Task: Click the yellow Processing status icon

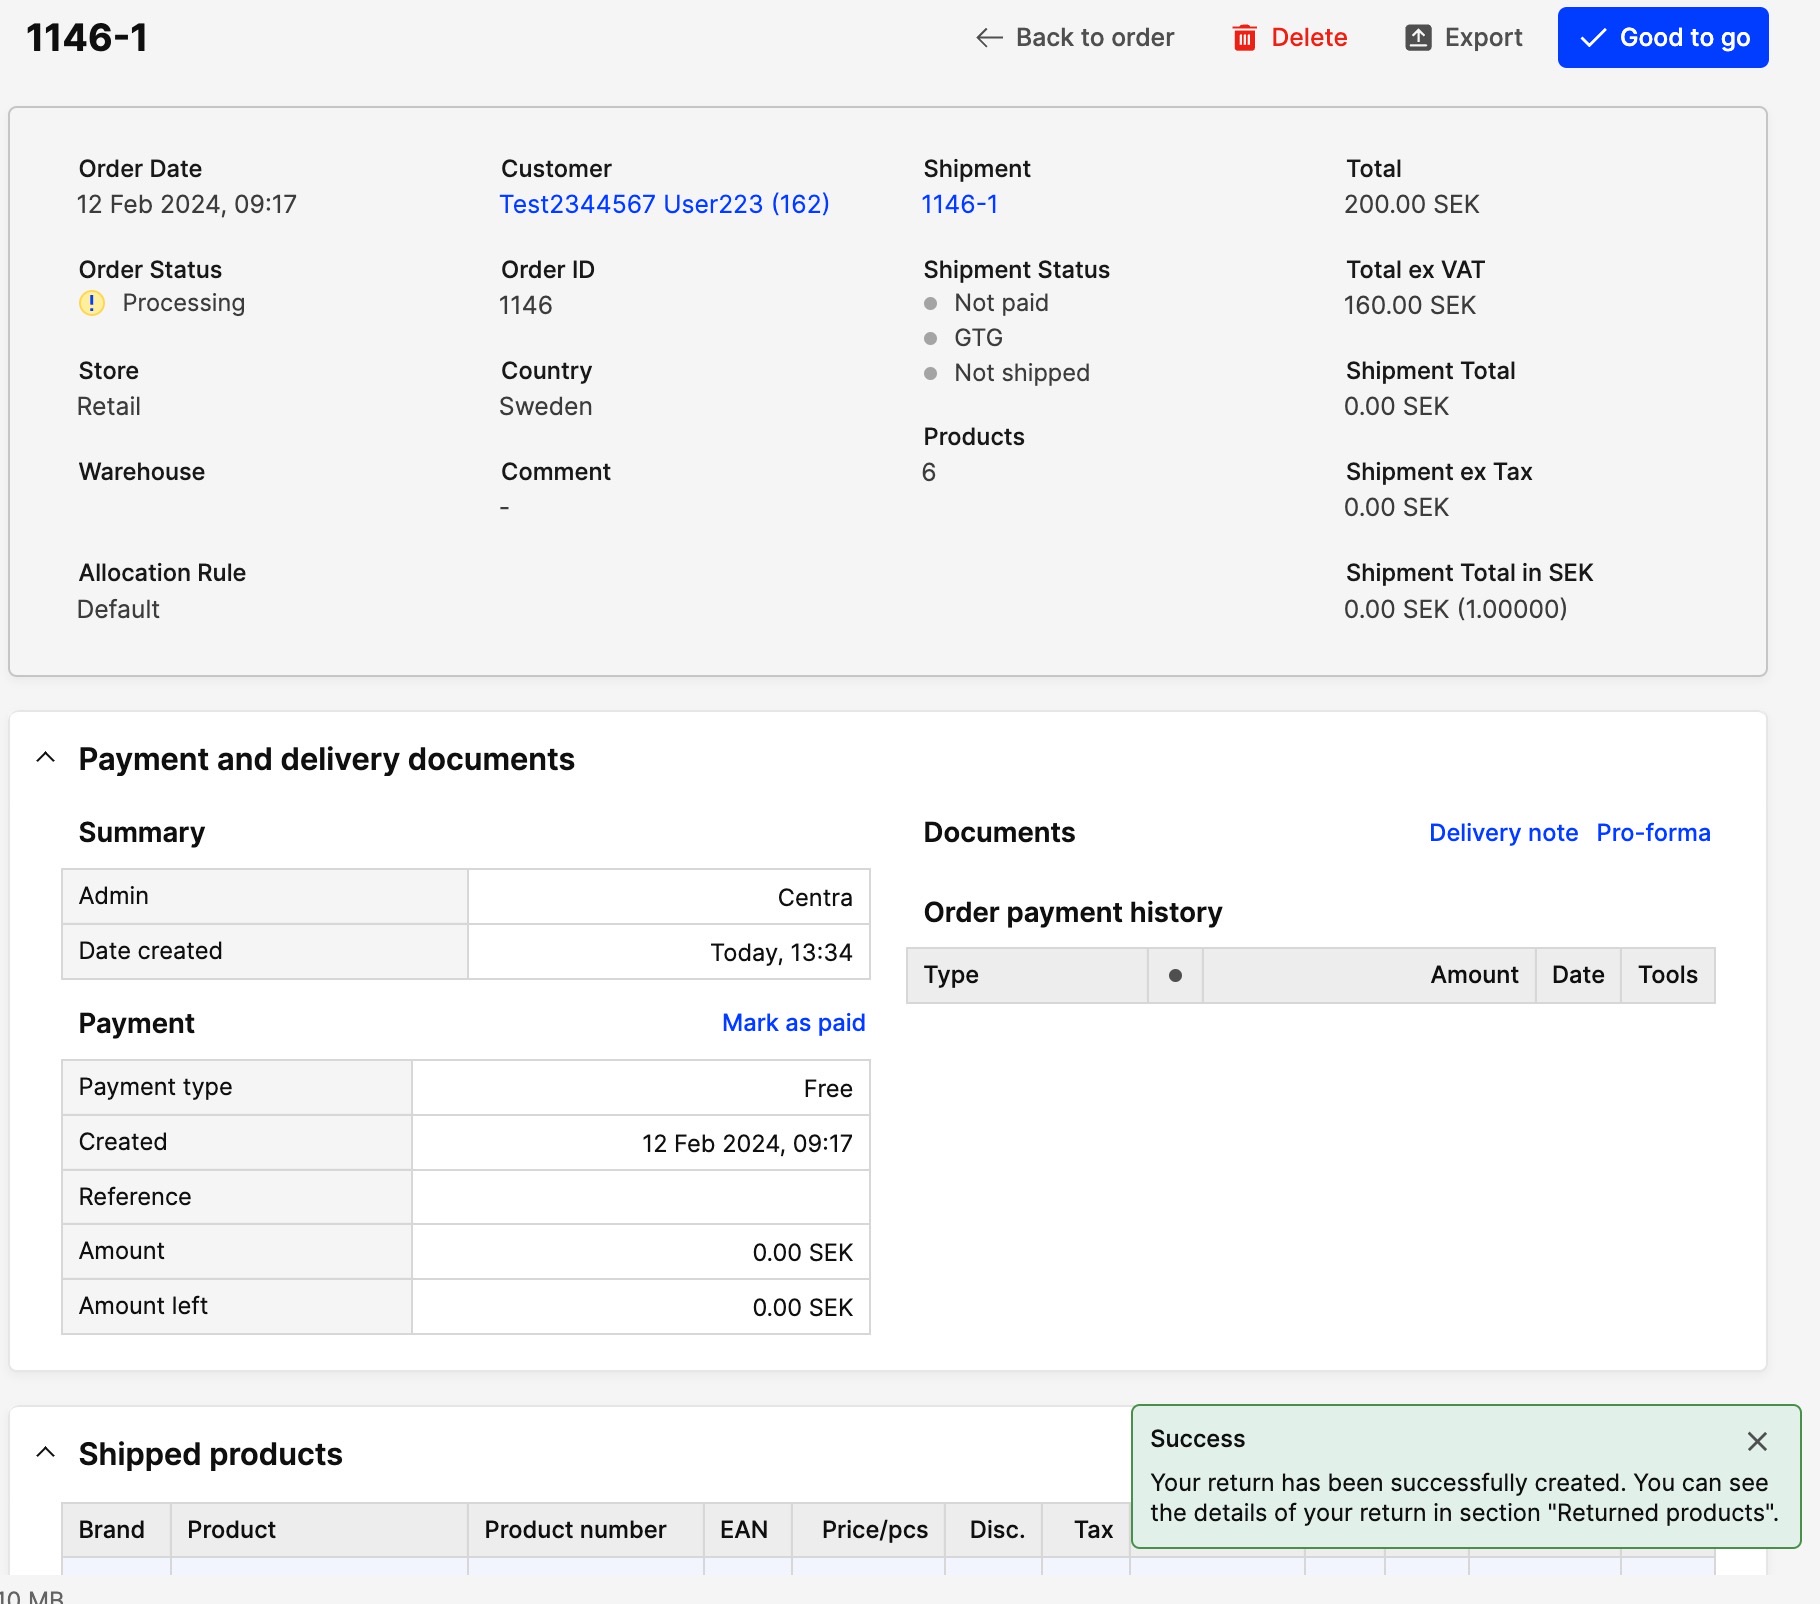Action: [92, 303]
